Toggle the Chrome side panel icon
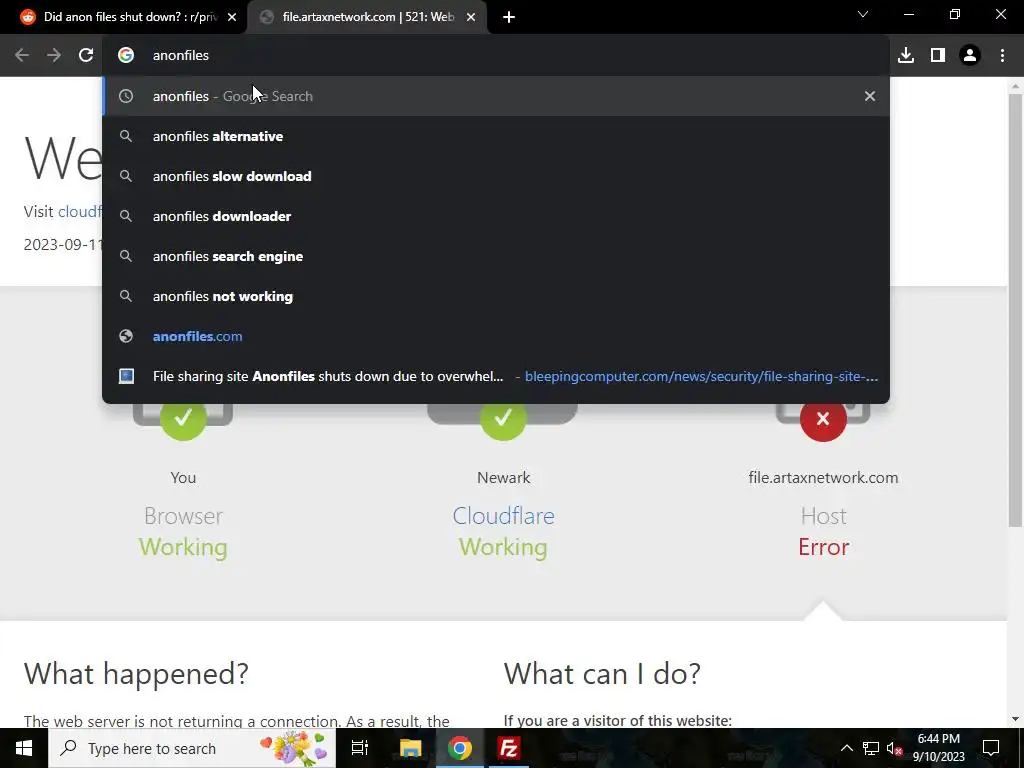The width and height of the screenshot is (1024, 768). pos(938,56)
